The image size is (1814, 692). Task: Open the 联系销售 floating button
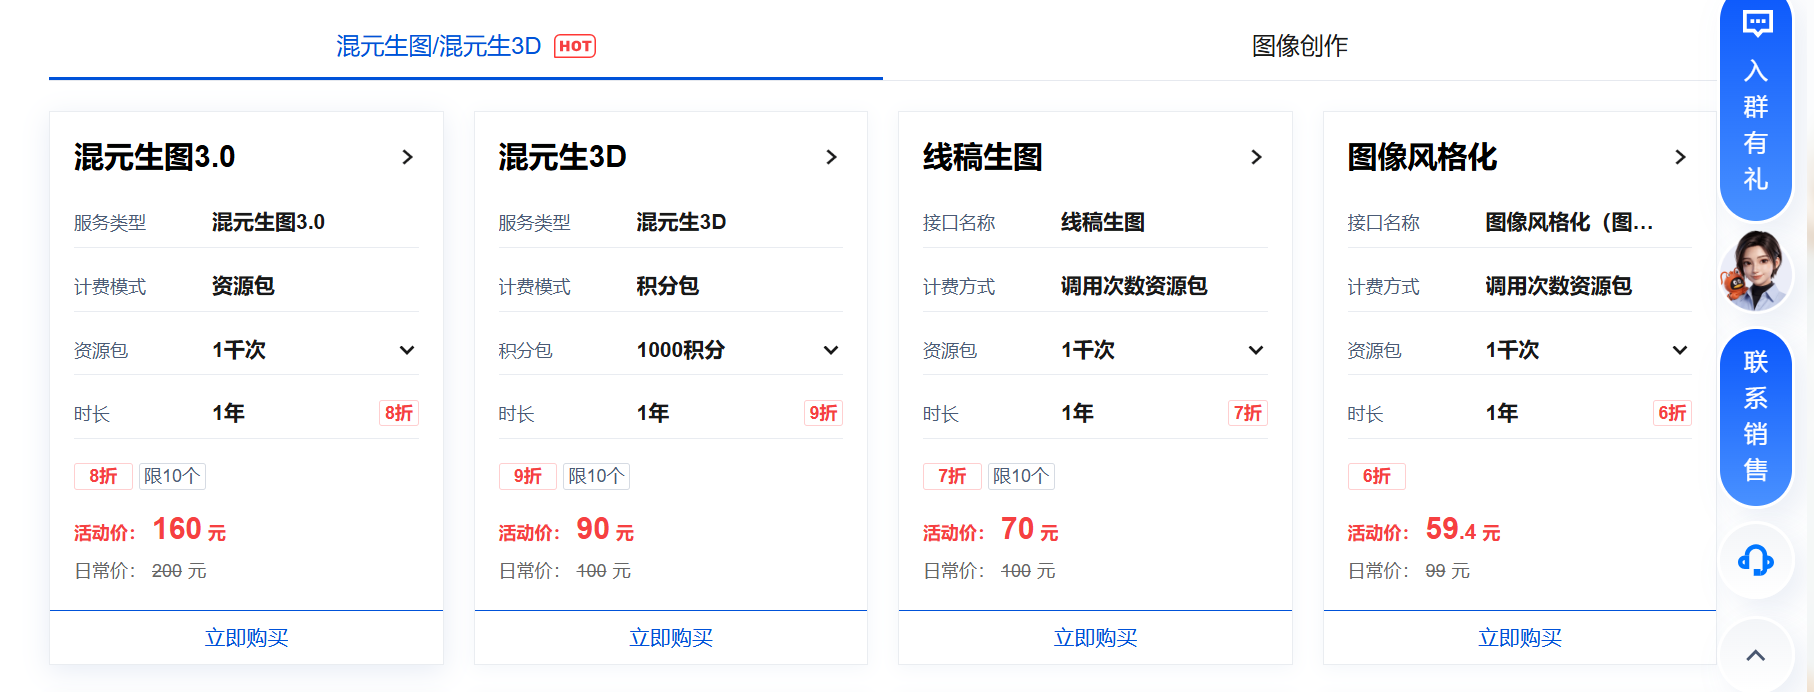pos(1756,417)
